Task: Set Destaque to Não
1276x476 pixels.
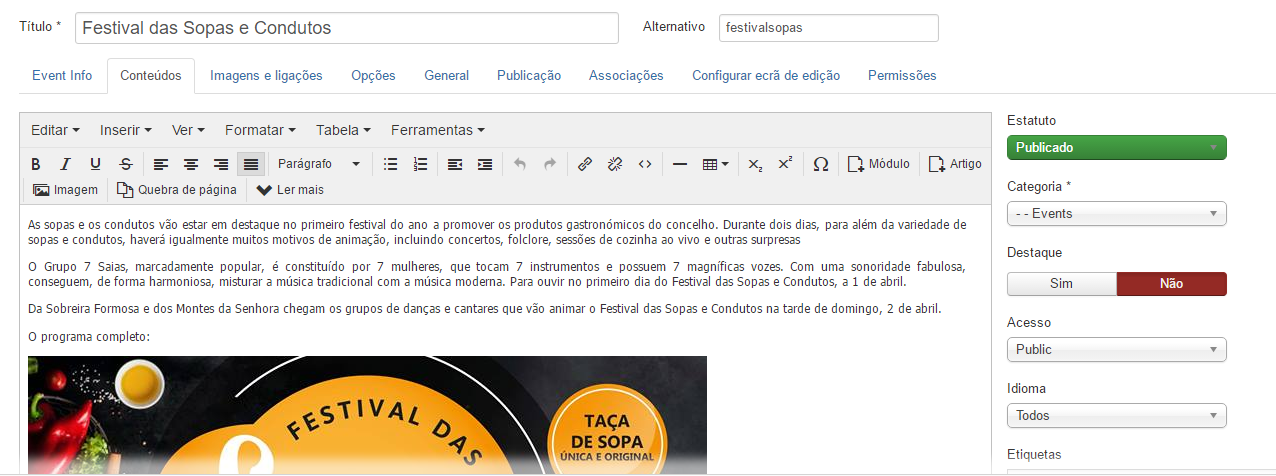Action: pyautogui.click(x=1171, y=284)
